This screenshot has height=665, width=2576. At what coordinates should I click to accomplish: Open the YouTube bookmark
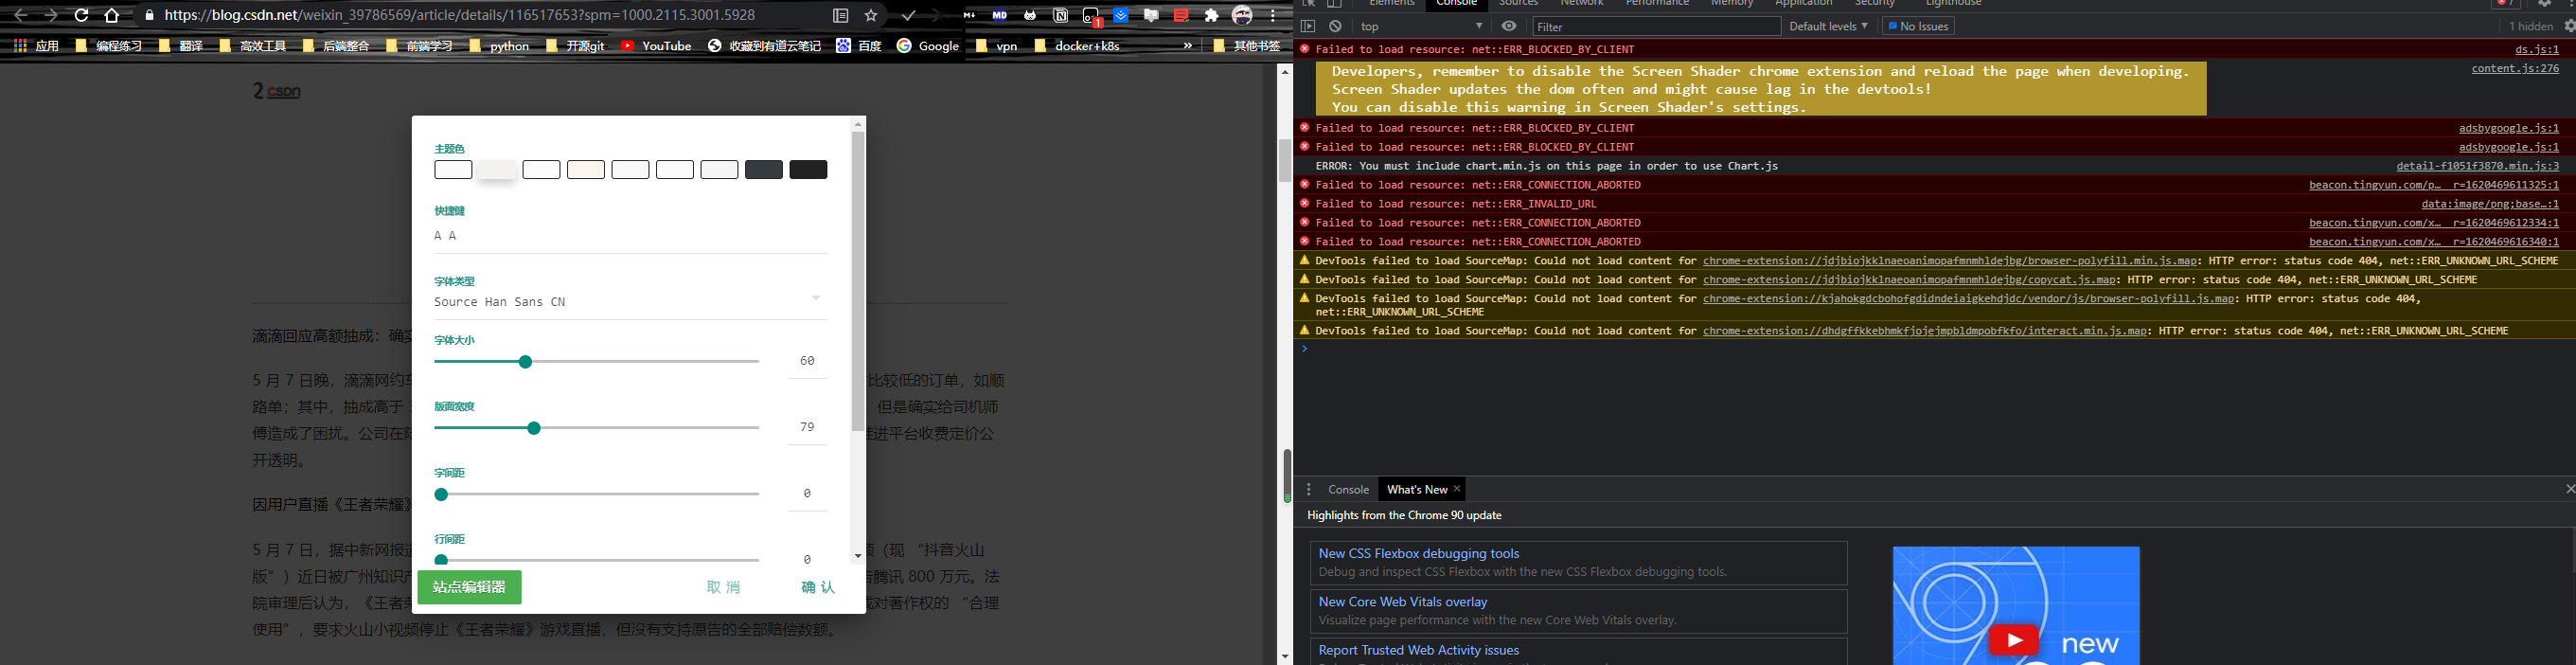click(x=656, y=46)
